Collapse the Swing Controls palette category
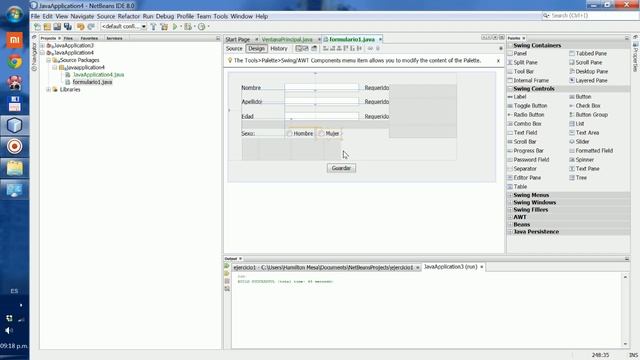Image resolution: width=640 pixels, height=360 pixels. 510,89
